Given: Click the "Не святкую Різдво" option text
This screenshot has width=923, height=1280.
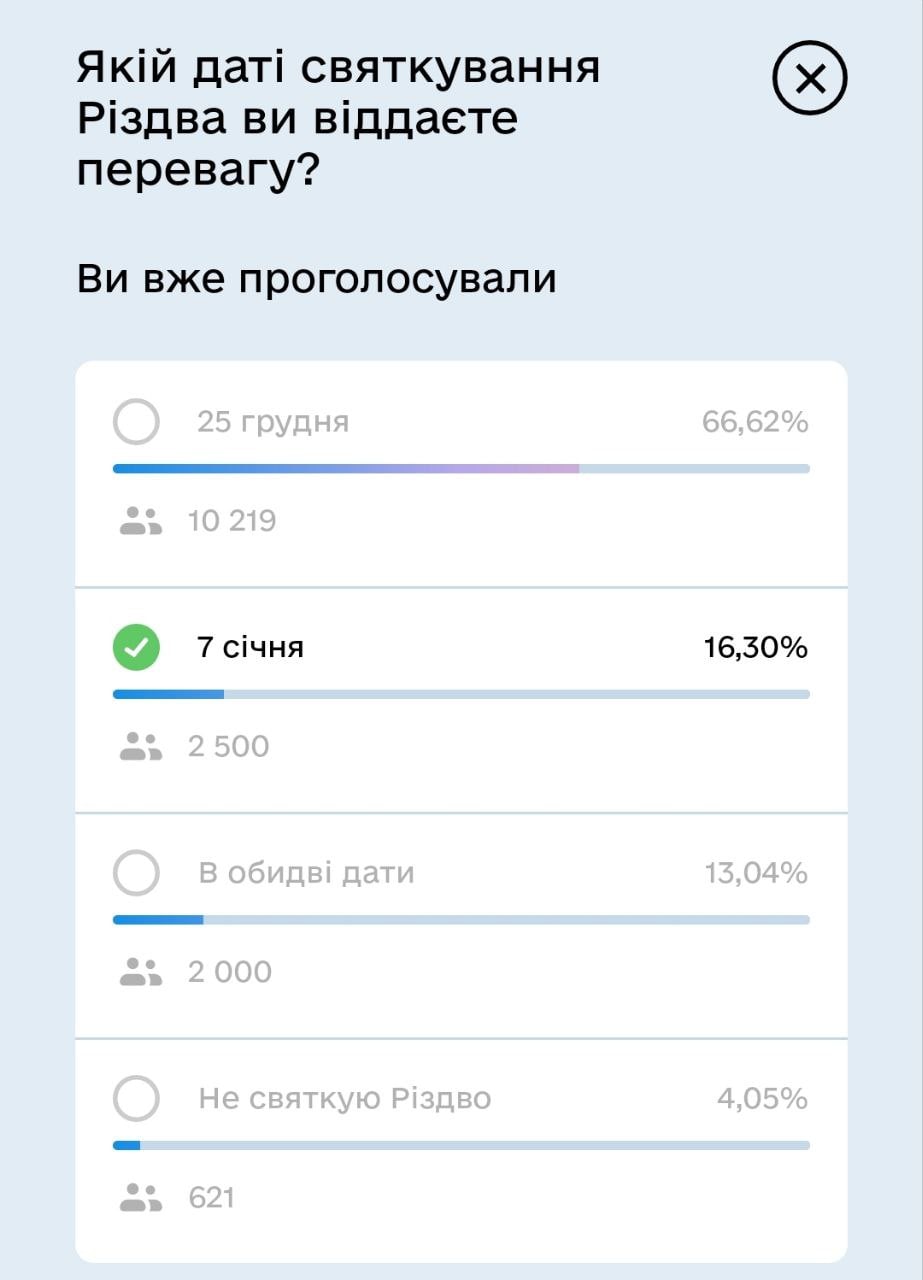Looking at the screenshot, I should coord(345,1099).
